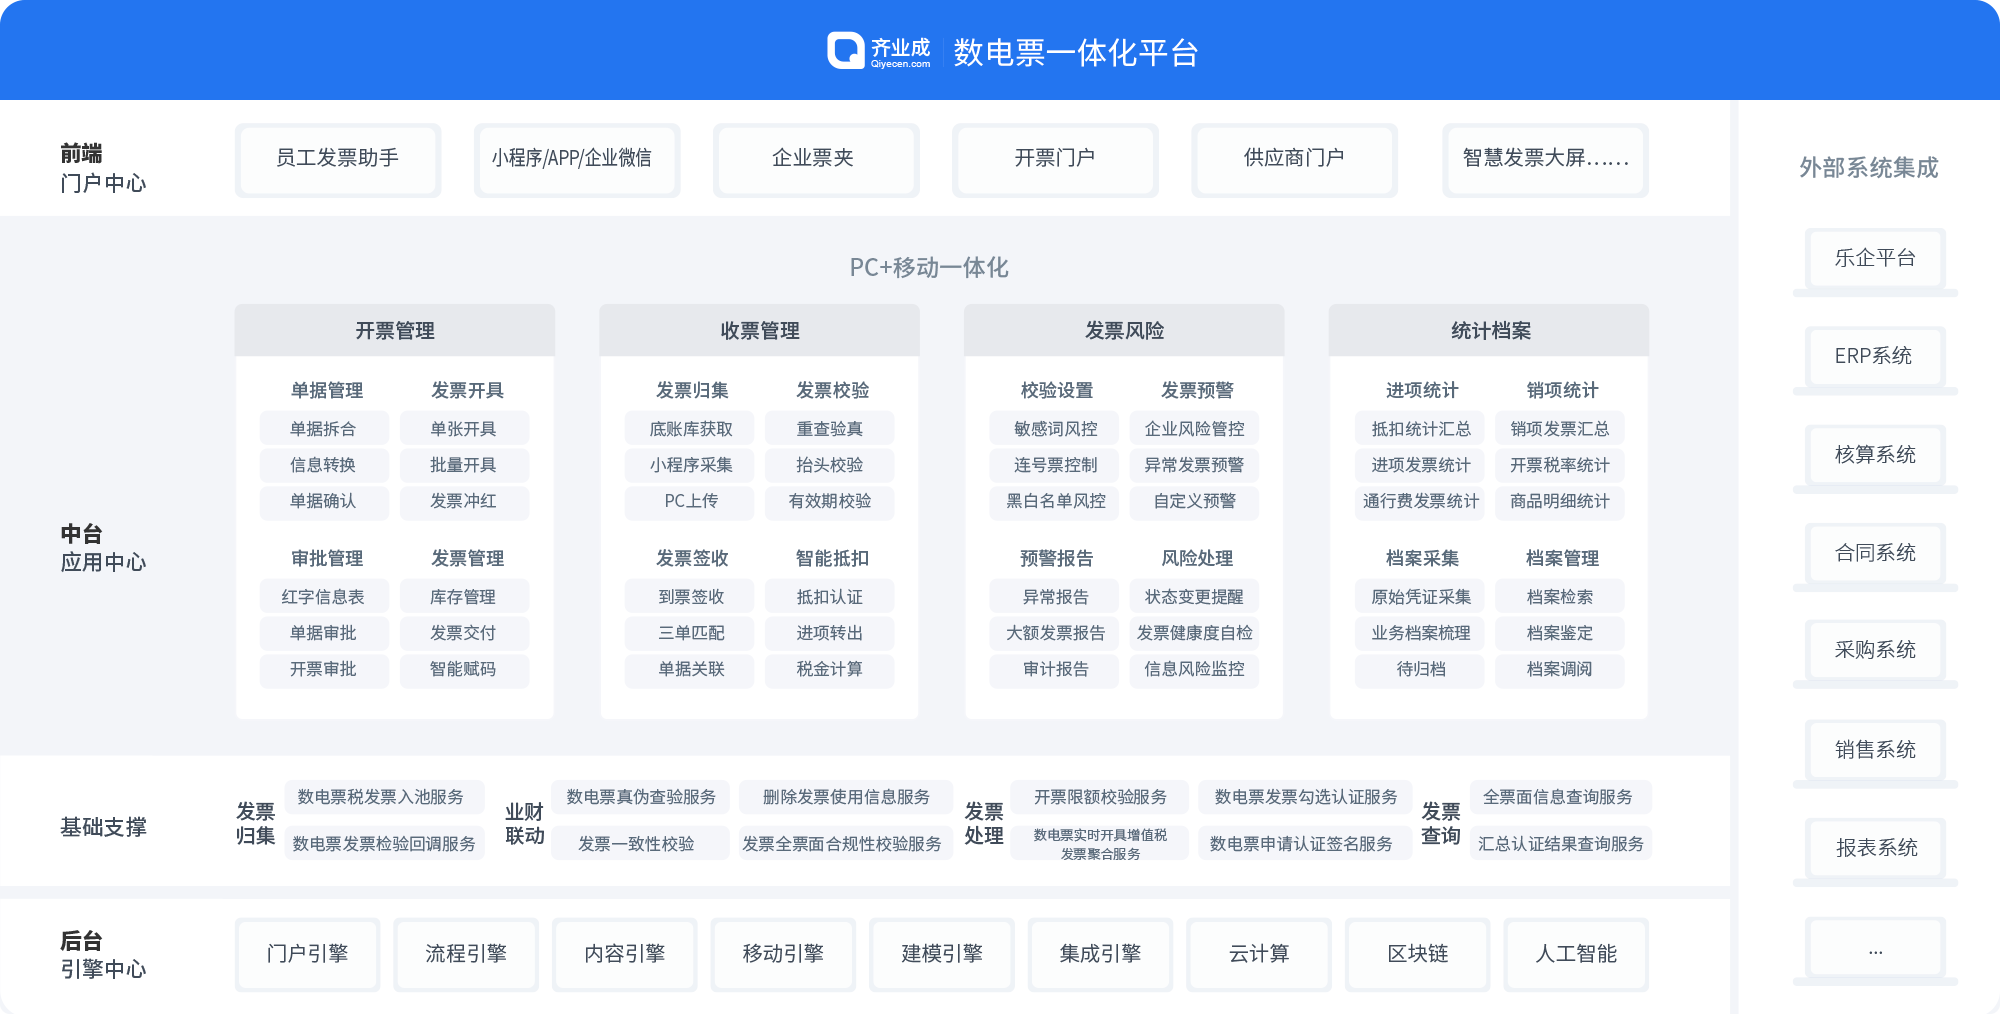Click 黑白名单风控 in 校验设置
Viewport: 2000px width, 1017px height.
1055,501
